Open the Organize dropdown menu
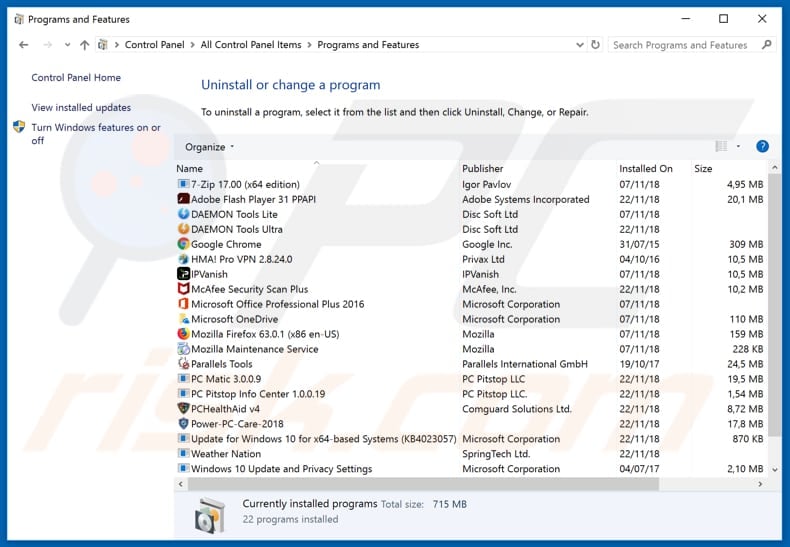 (209, 147)
